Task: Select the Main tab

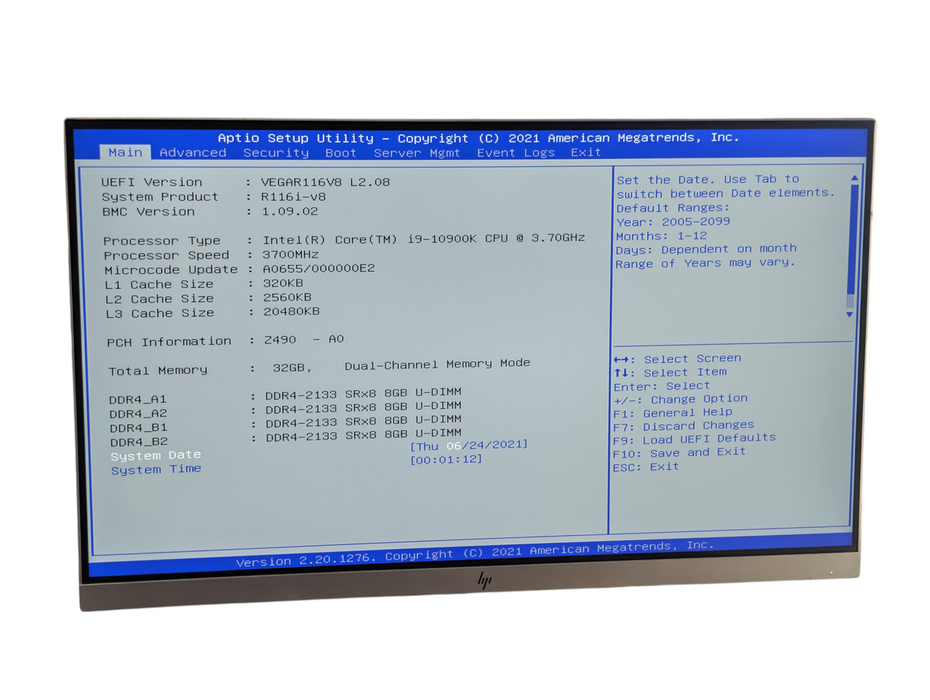Action: 125,152
